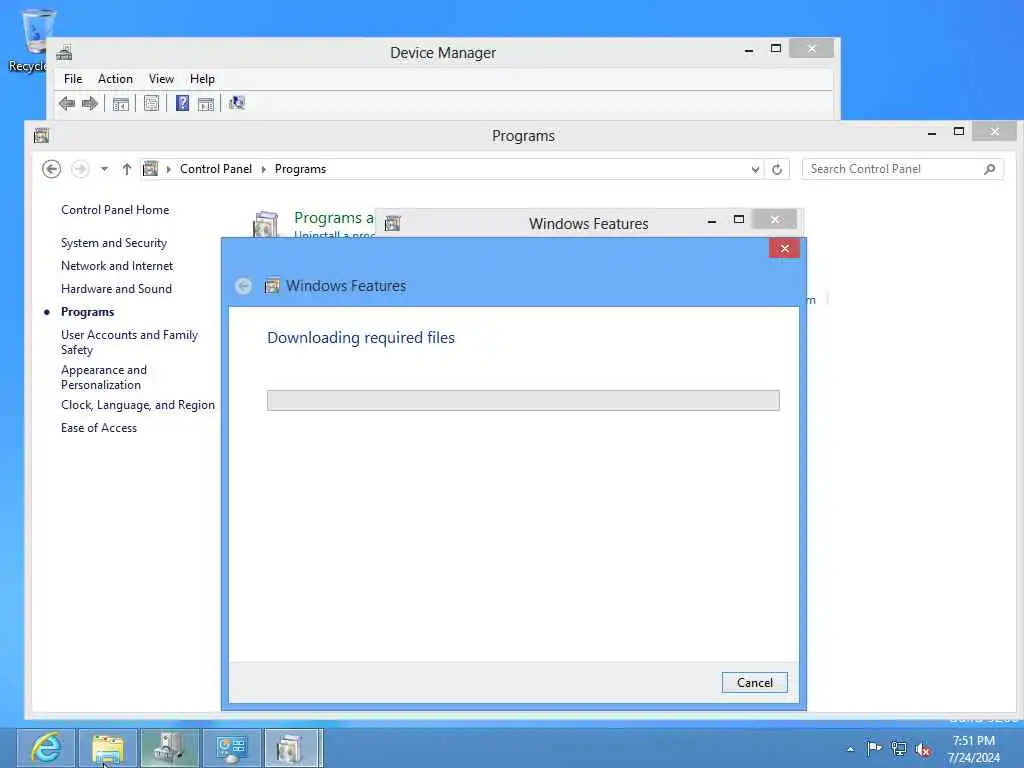
Task: Open Control Panel Home link
Action: (x=115, y=210)
